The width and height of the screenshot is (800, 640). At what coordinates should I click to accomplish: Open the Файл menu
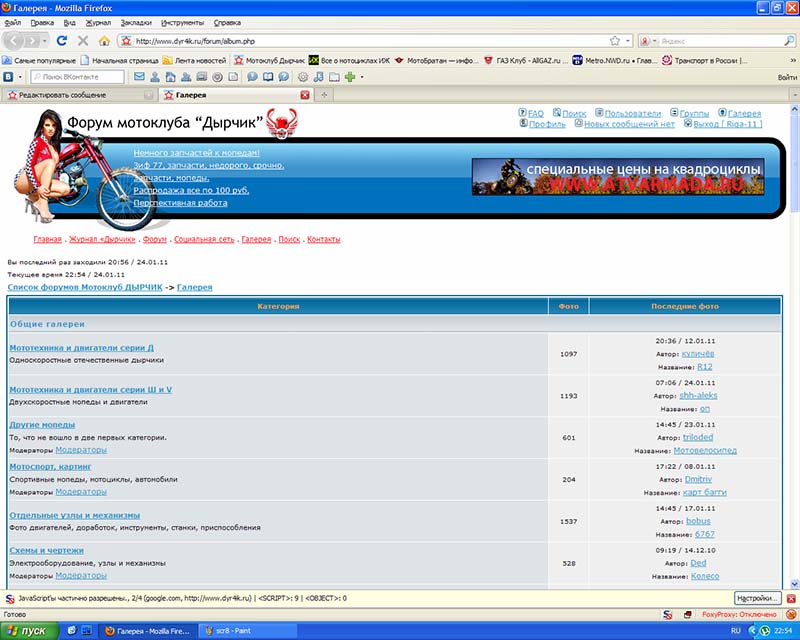click(x=13, y=22)
